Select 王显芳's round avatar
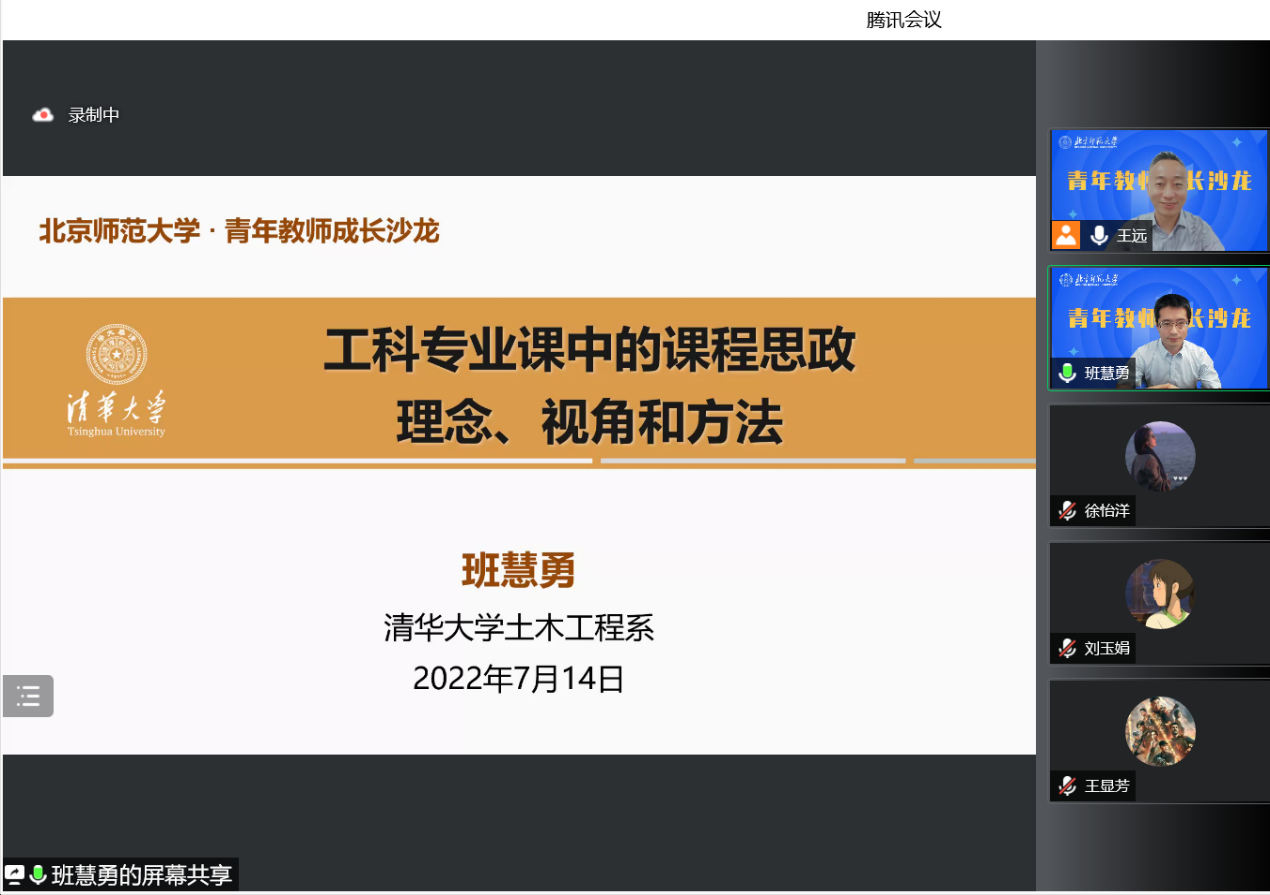 pyautogui.click(x=1160, y=731)
